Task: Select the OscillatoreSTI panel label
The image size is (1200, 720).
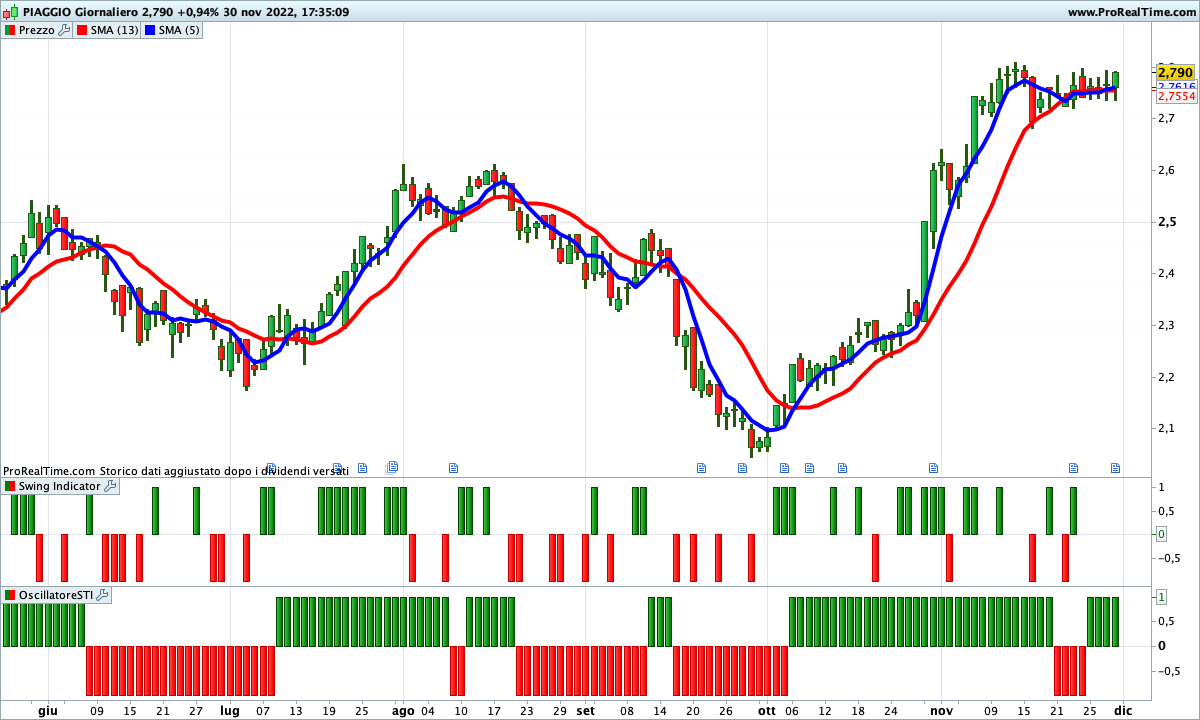Action: tap(56, 596)
